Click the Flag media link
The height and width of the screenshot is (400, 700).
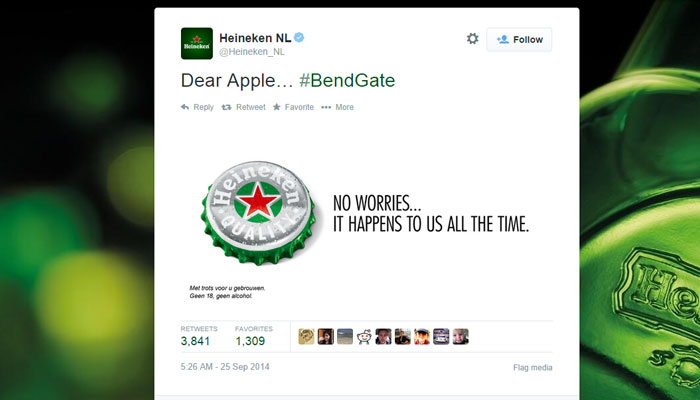(533, 367)
